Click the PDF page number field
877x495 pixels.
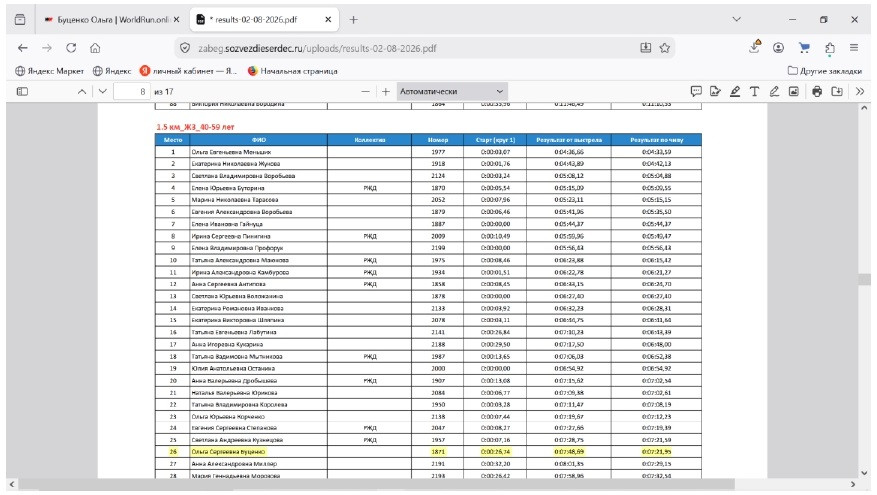coord(131,91)
